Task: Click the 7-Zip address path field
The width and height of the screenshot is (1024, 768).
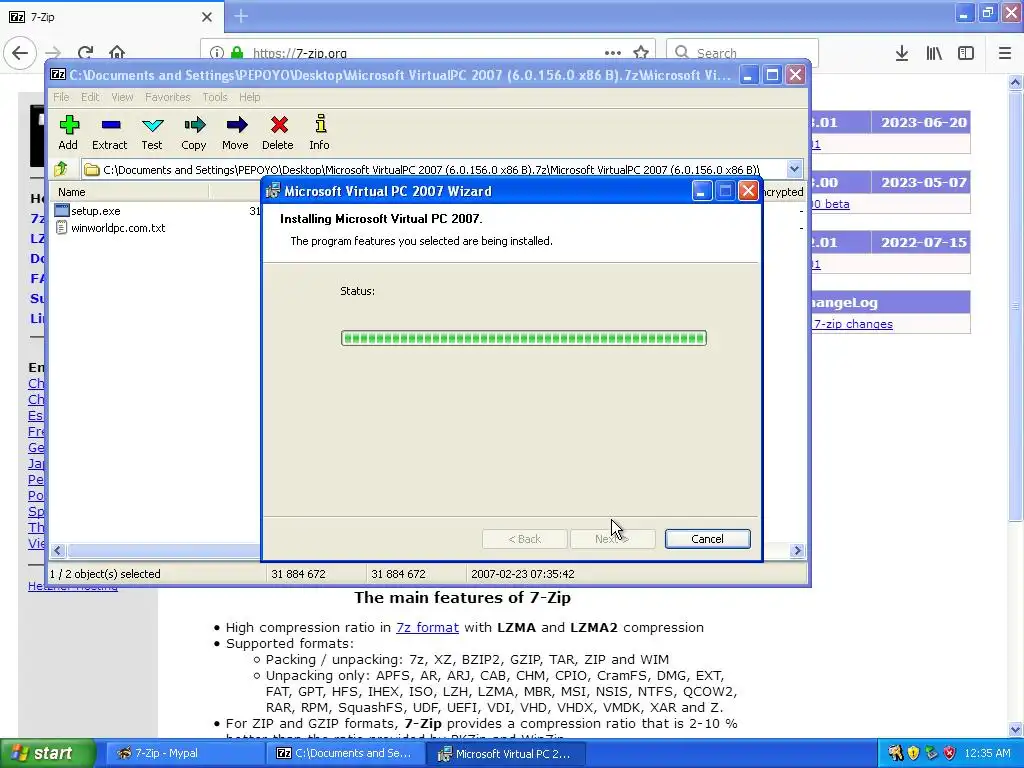Action: [x=434, y=170]
